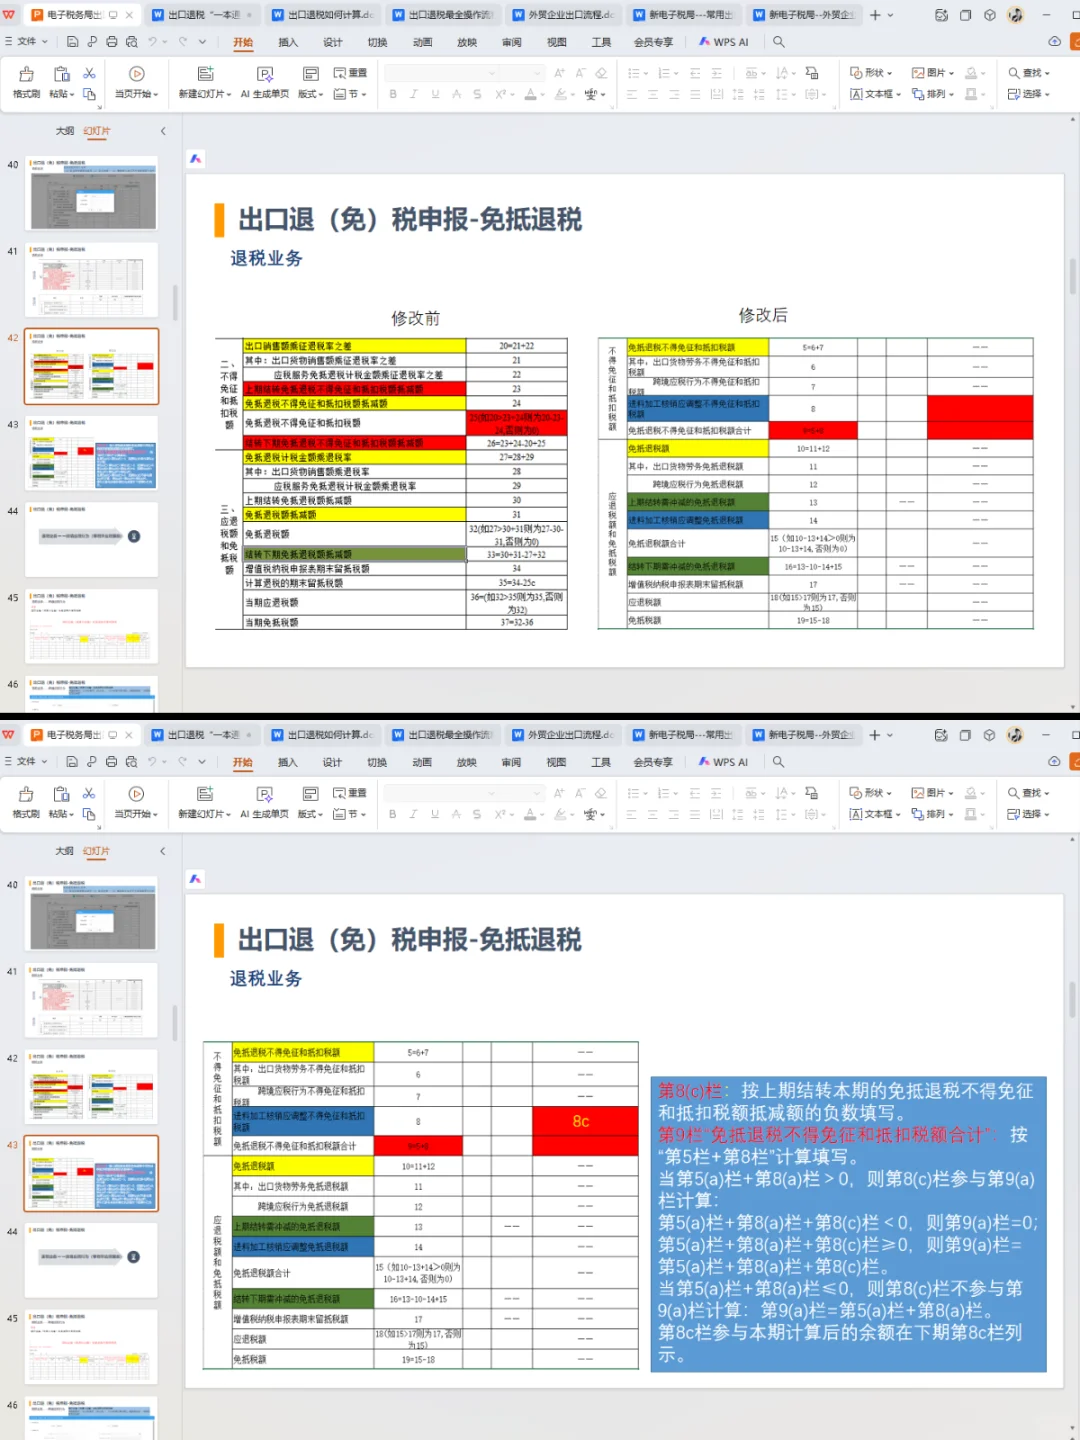Open the Shapes (形状) tool
The height and width of the screenshot is (1440, 1080).
(x=873, y=73)
